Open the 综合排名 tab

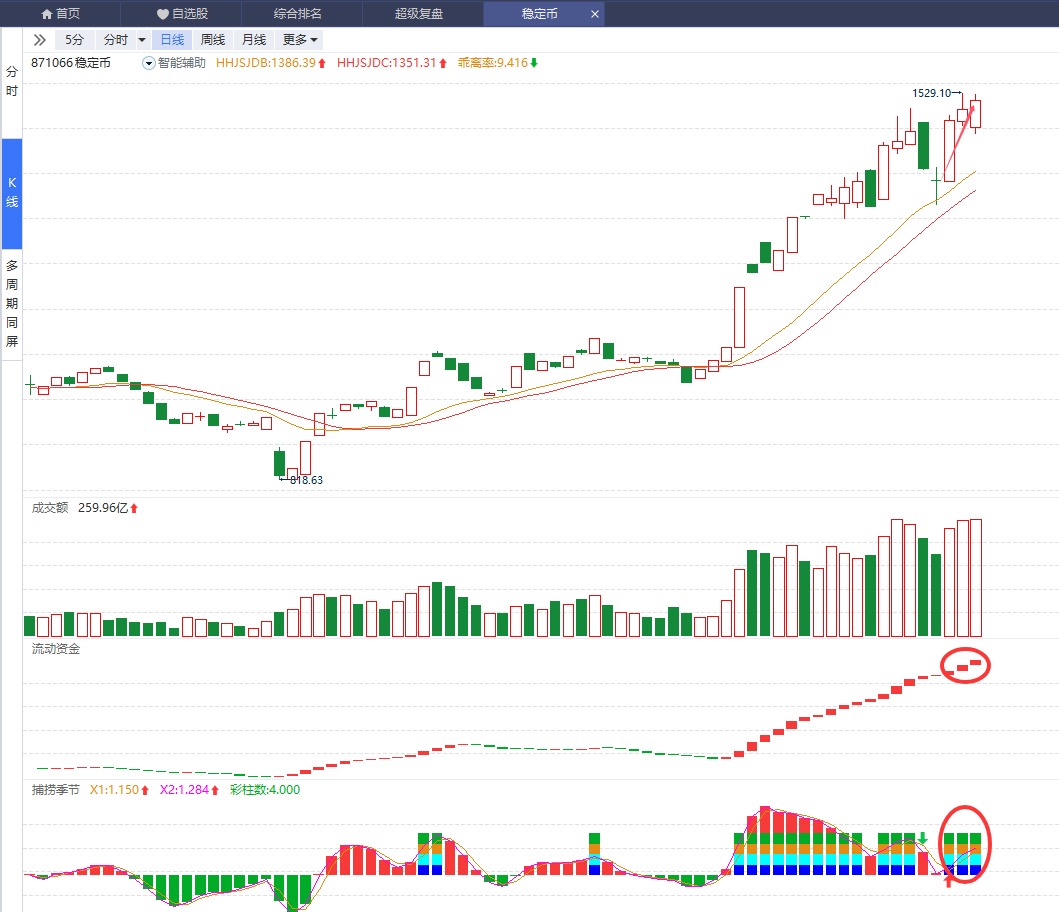click(x=298, y=14)
